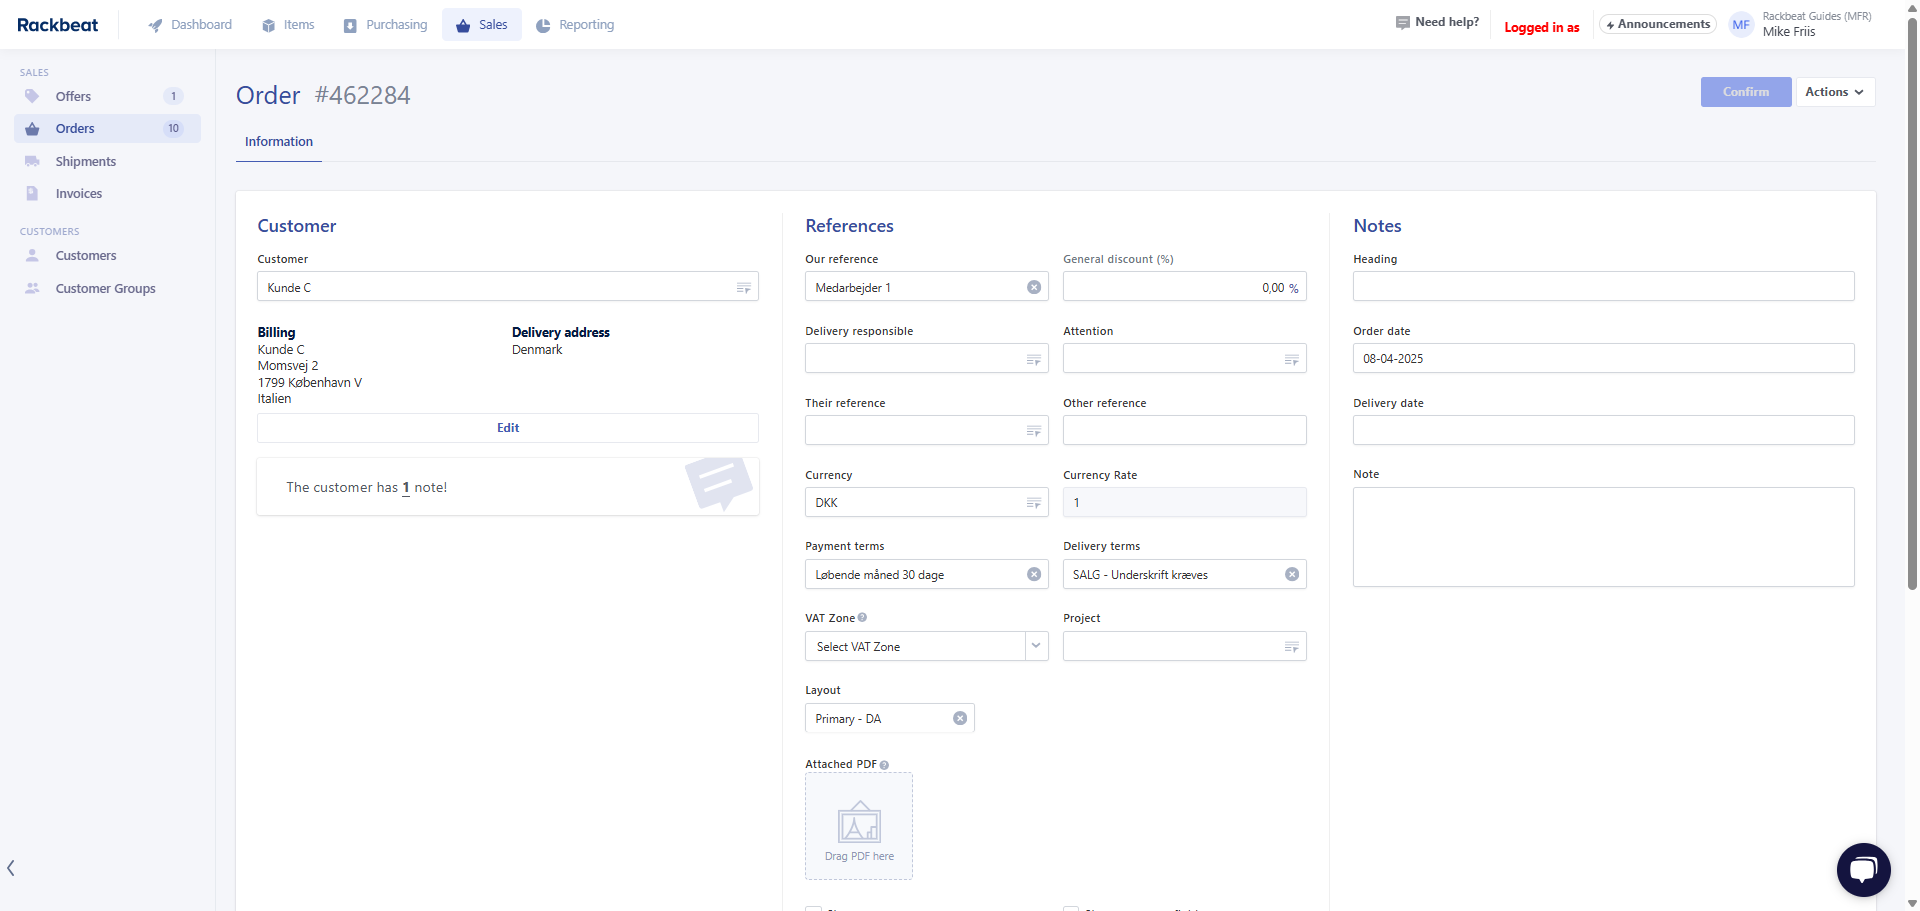Clear the Our reference field value
1920x911 pixels.
coord(1034,288)
